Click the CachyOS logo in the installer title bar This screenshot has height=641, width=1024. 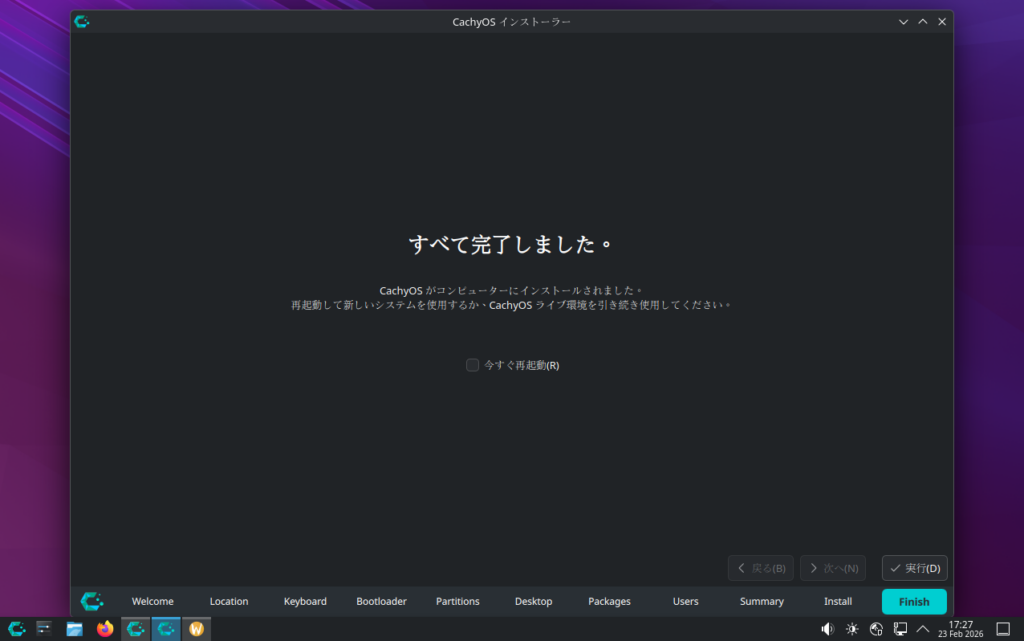(x=82, y=21)
